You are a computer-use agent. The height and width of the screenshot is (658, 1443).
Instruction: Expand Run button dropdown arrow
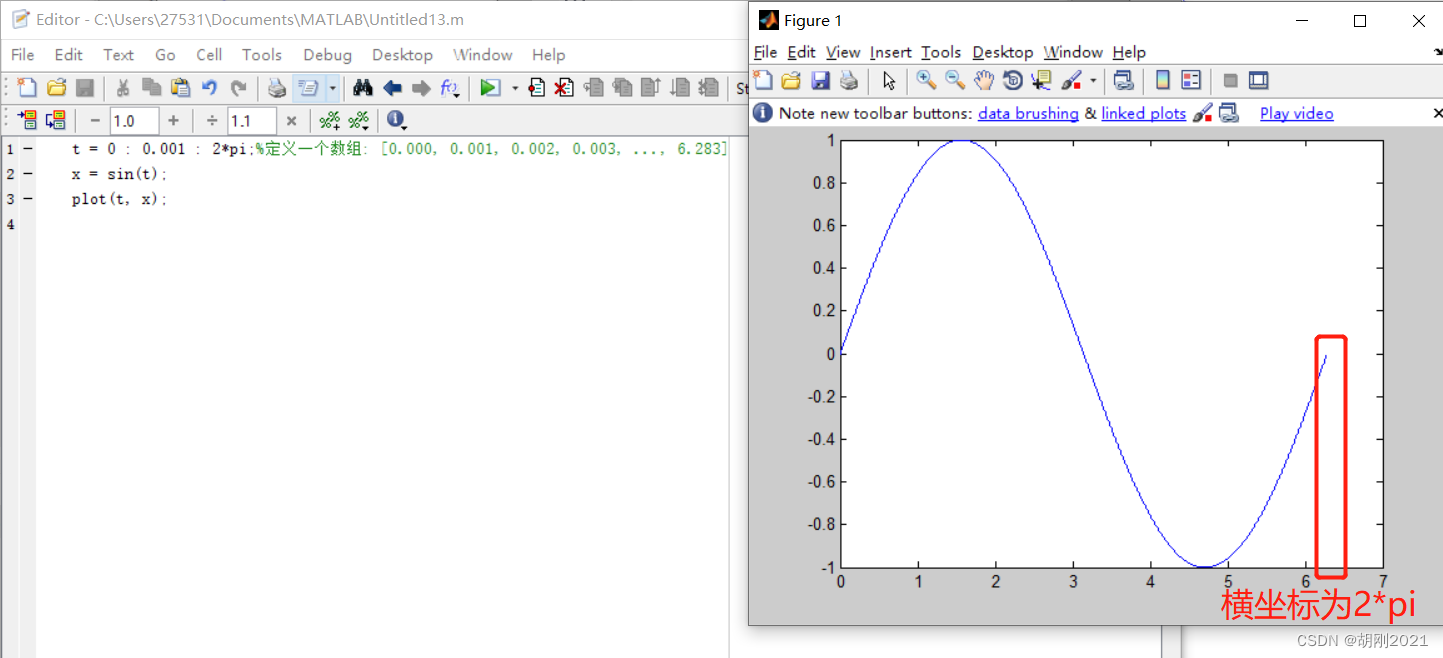point(515,88)
